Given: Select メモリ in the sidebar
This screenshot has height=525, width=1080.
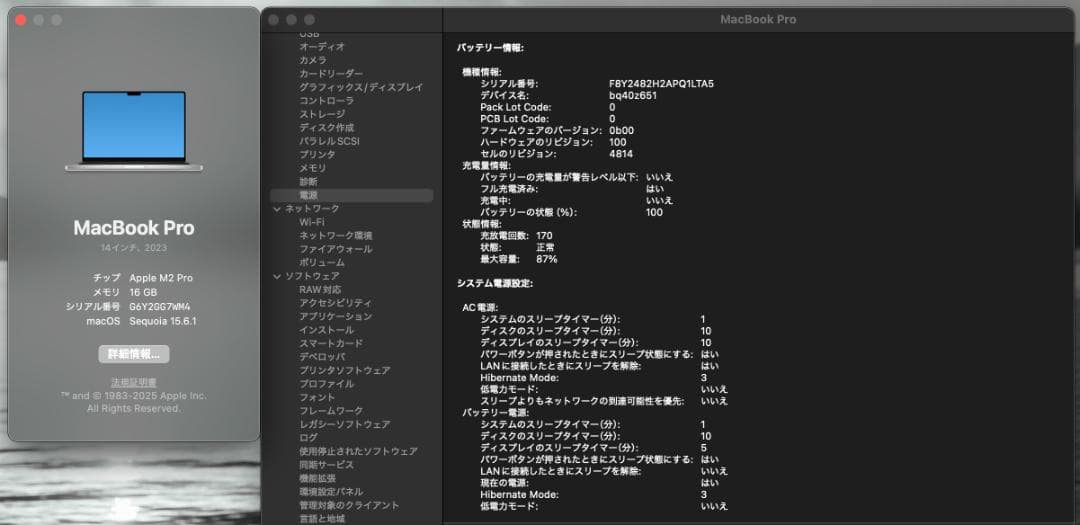Looking at the screenshot, I should [313, 168].
